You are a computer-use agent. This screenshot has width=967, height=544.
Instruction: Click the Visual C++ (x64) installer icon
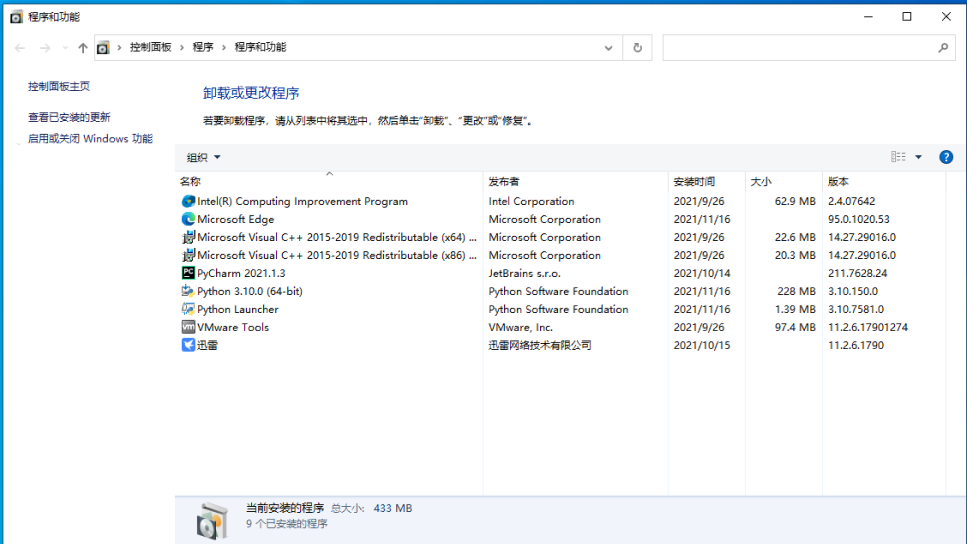tap(188, 237)
